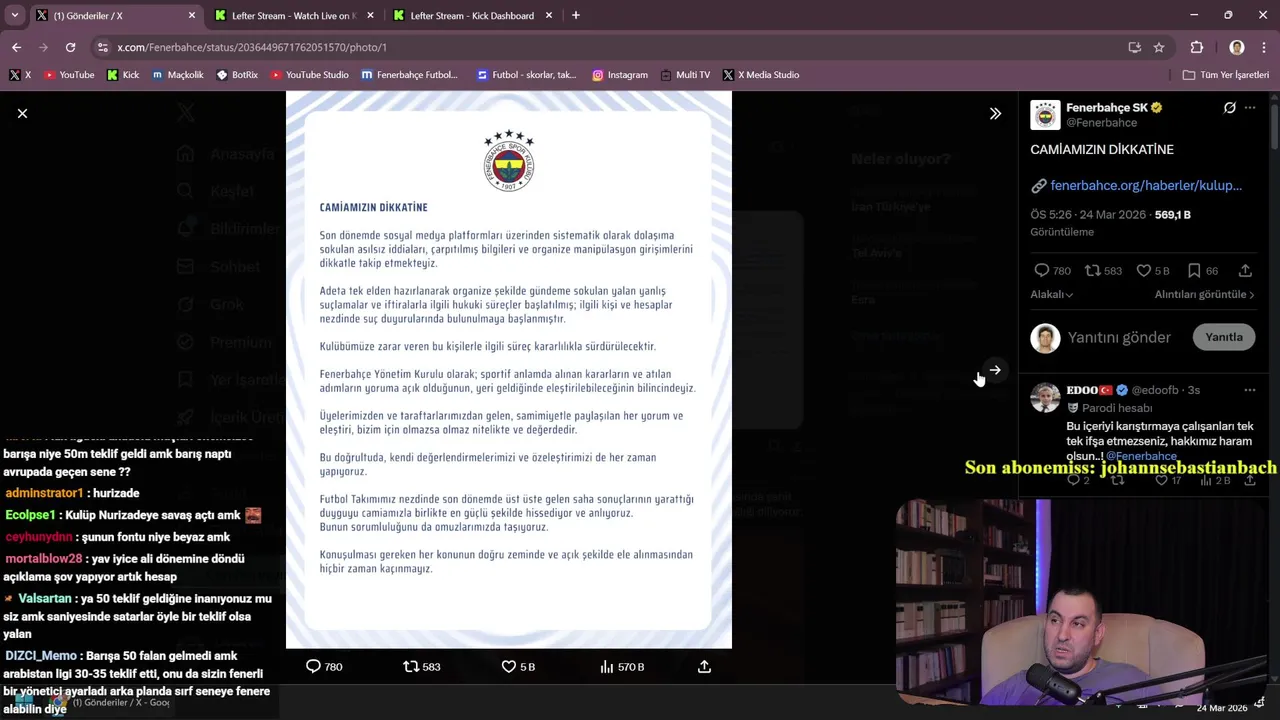
Task: Open Alıntıları görüntüle
Action: tap(1205, 294)
